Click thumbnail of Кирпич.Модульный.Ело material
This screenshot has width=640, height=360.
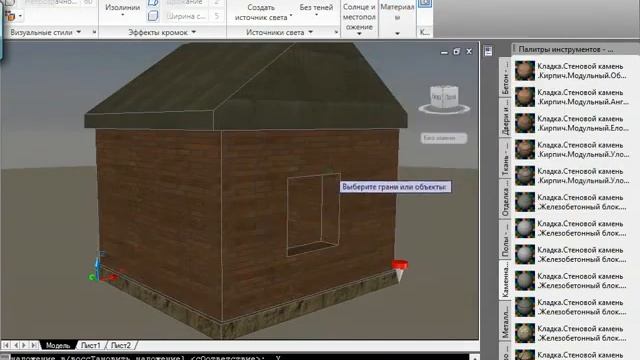[524, 123]
